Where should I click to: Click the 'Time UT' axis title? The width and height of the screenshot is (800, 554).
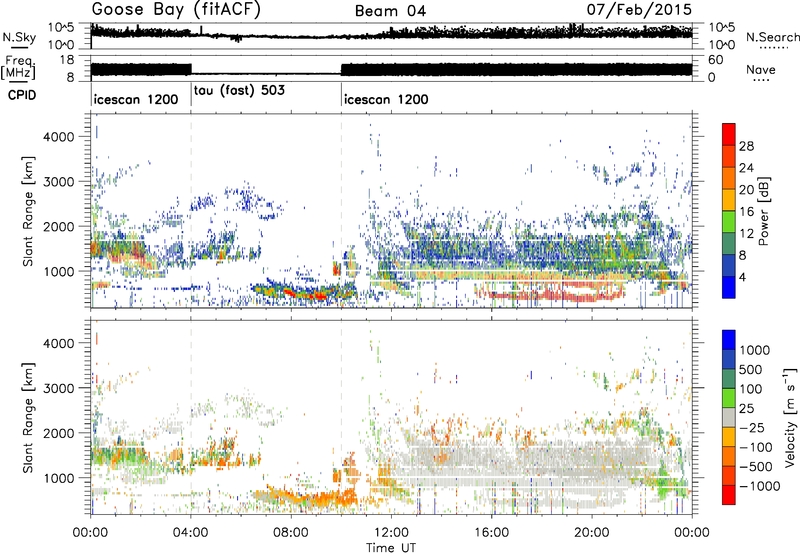[391, 548]
